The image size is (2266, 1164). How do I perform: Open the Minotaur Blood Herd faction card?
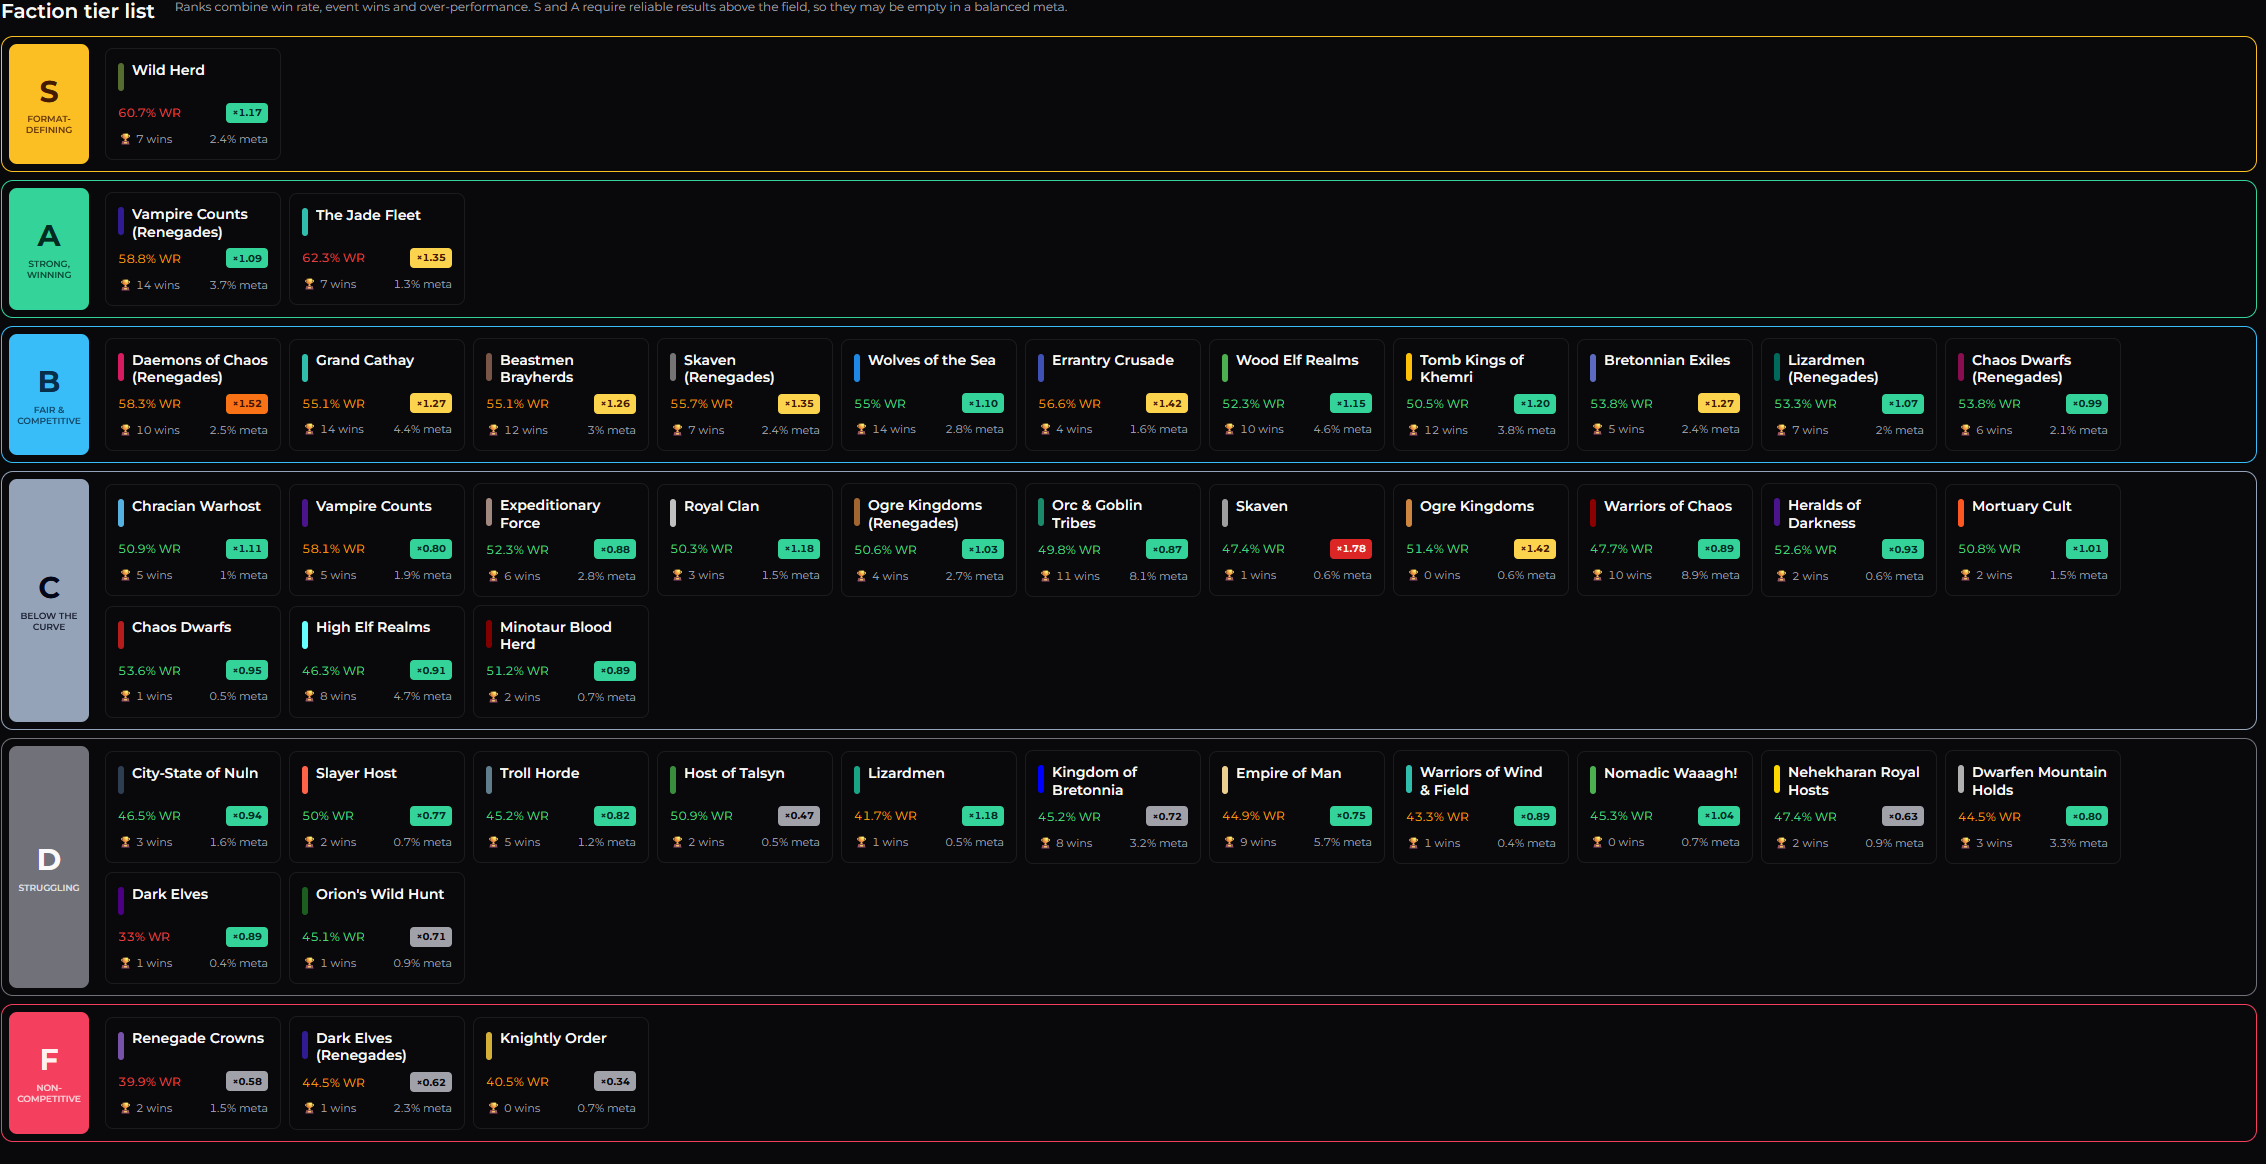coord(561,662)
